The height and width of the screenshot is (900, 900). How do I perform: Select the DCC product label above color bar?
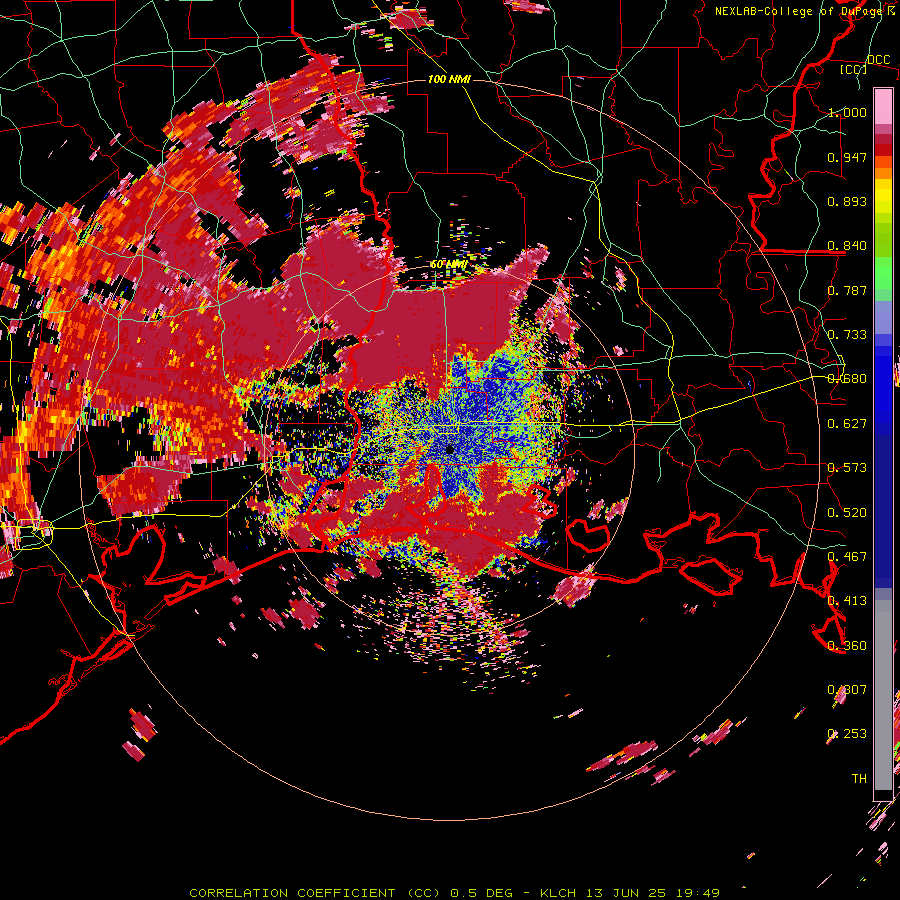click(x=878, y=60)
